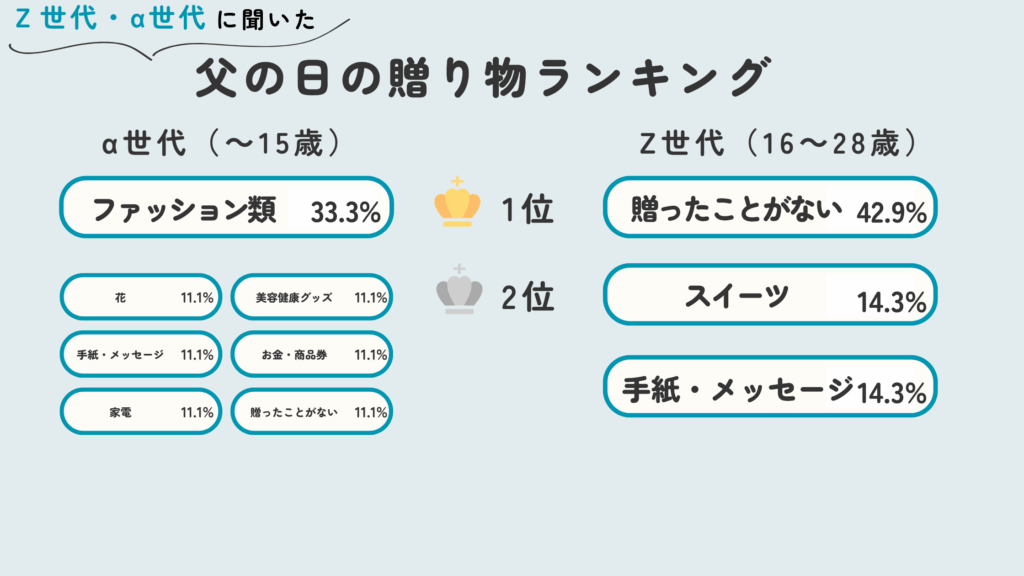Choose the α世代 手紙・メッセージ 11.1% box
Screen dimensions: 1024x576
pyautogui.click(x=141, y=354)
